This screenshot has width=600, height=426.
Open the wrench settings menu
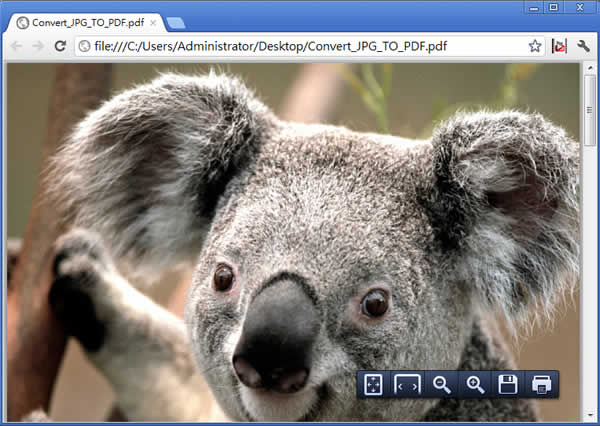[x=583, y=46]
